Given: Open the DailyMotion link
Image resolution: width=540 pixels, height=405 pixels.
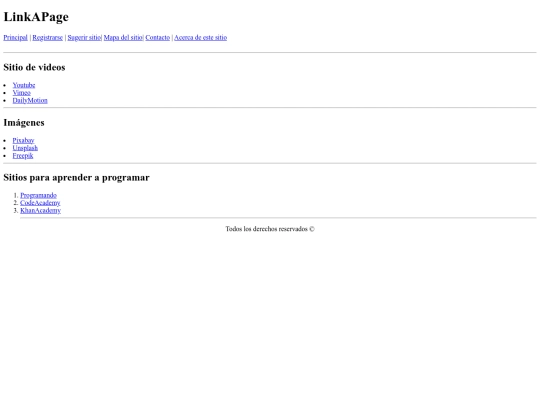Looking at the screenshot, I should tap(30, 101).
